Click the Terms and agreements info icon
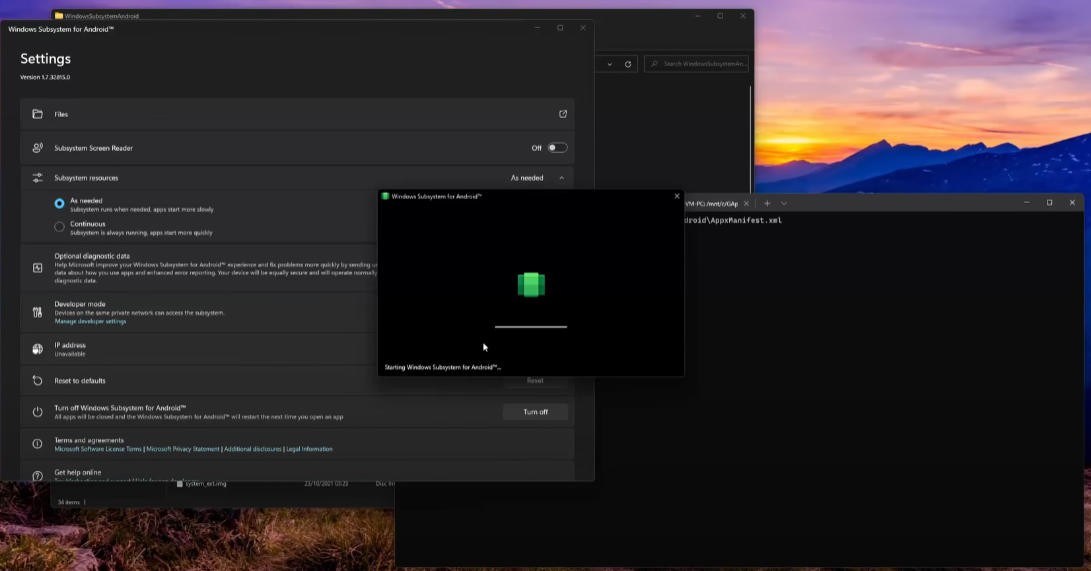Screen dimensions: 1091x571 [x=38, y=444]
